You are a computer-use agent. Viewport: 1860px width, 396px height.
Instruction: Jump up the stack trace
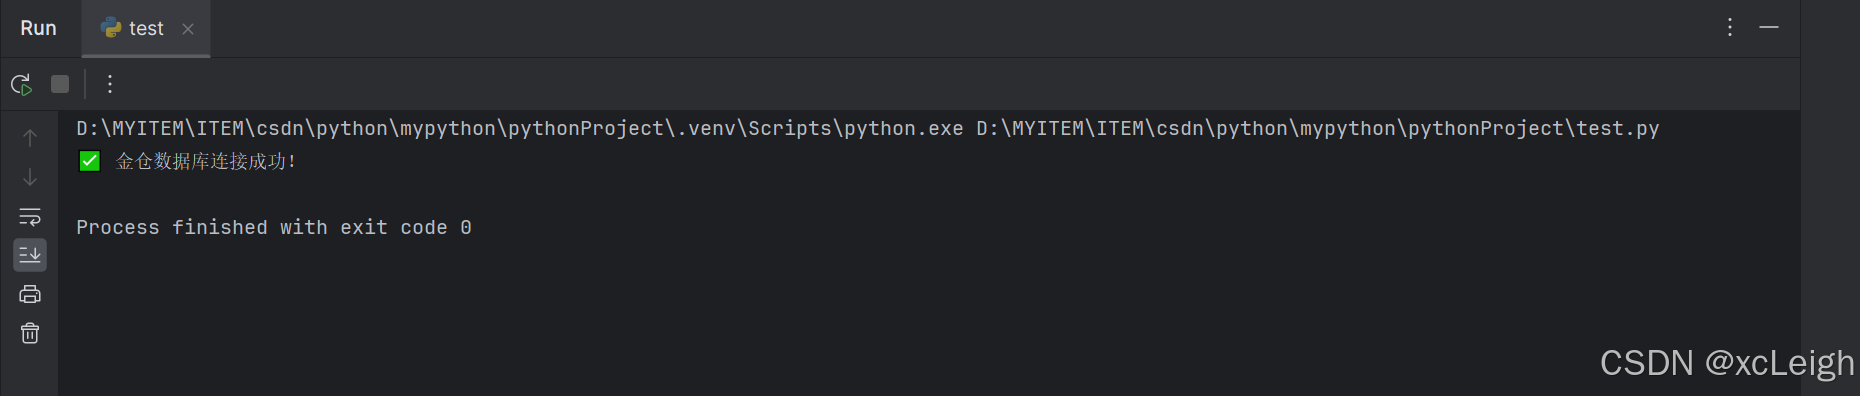coord(30,138)
